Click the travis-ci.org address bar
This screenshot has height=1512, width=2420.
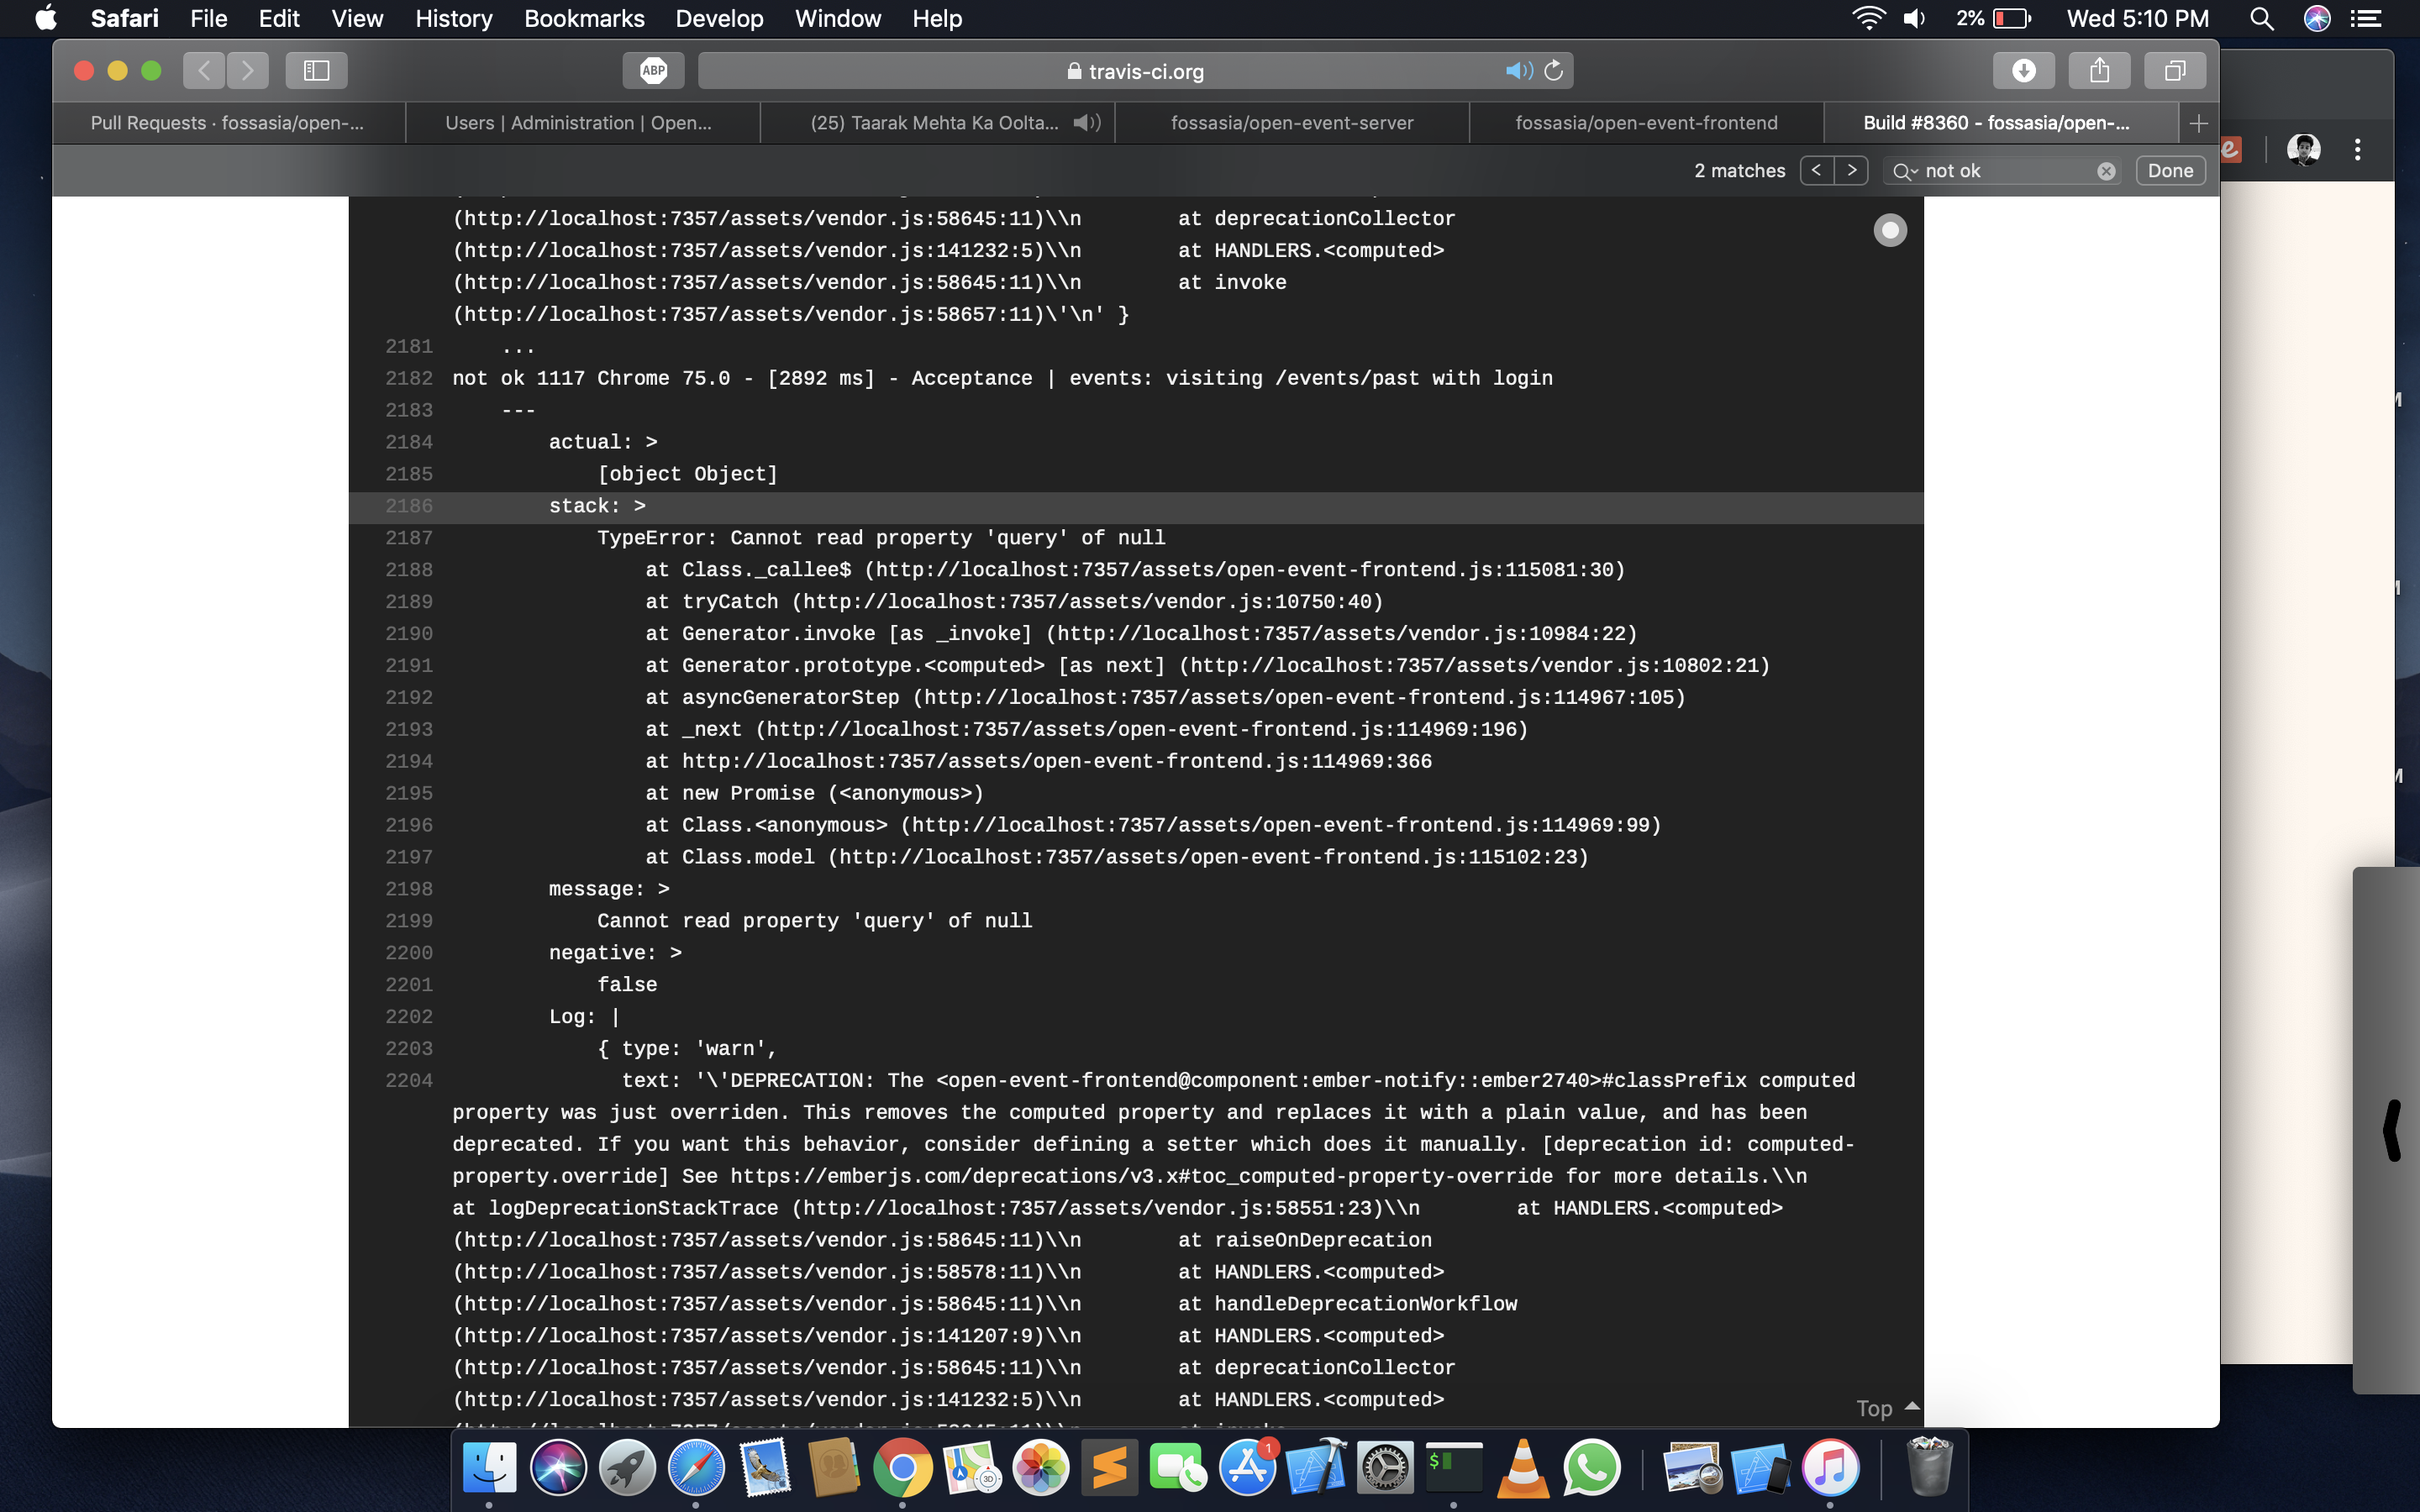[x=1135, y=71]
